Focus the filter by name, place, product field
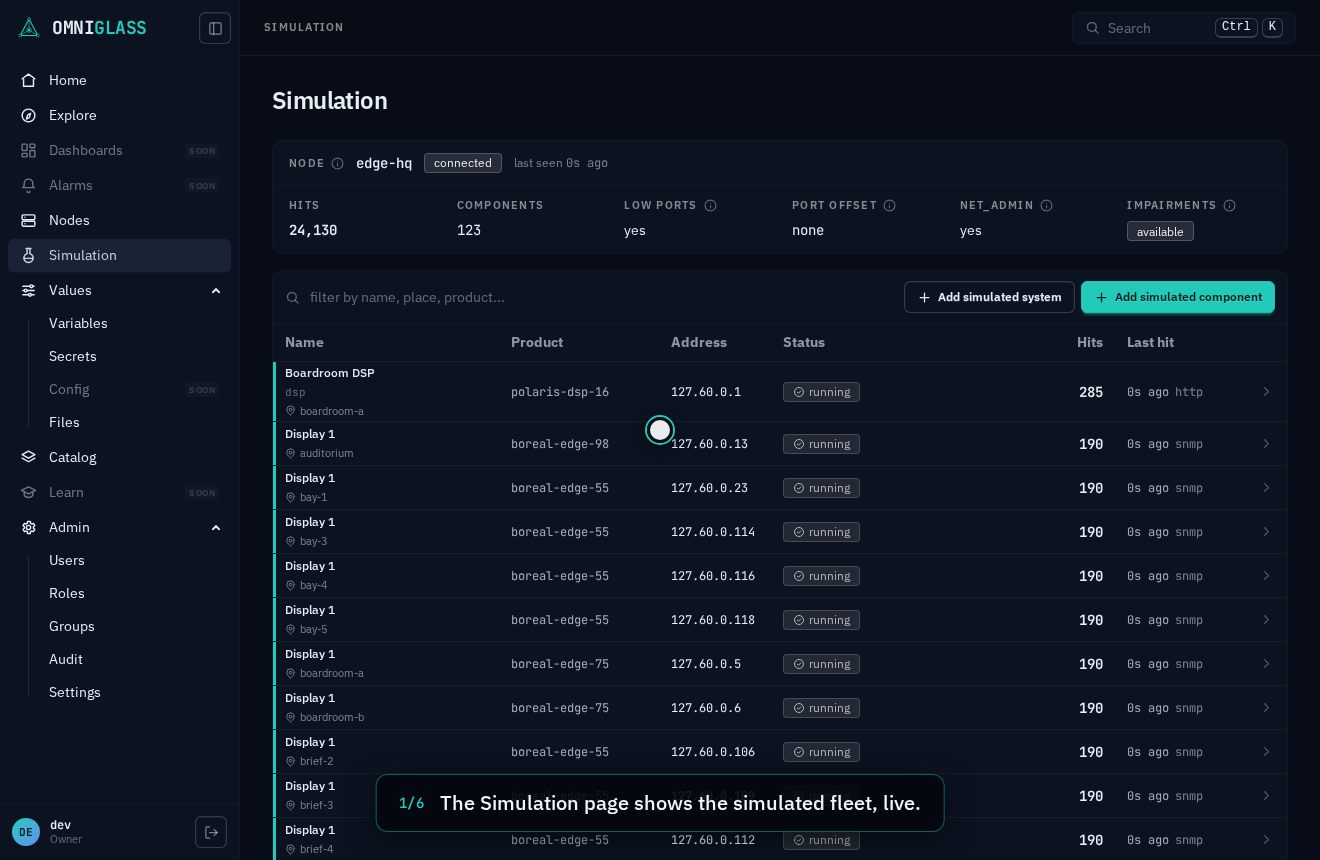The height and width of the screenshot is (860, 1320). tap(590, 297)
